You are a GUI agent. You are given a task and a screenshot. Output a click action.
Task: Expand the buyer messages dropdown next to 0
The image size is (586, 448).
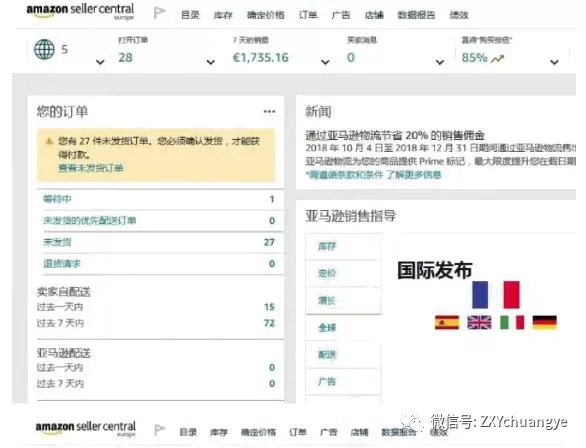tap(440, 62)
